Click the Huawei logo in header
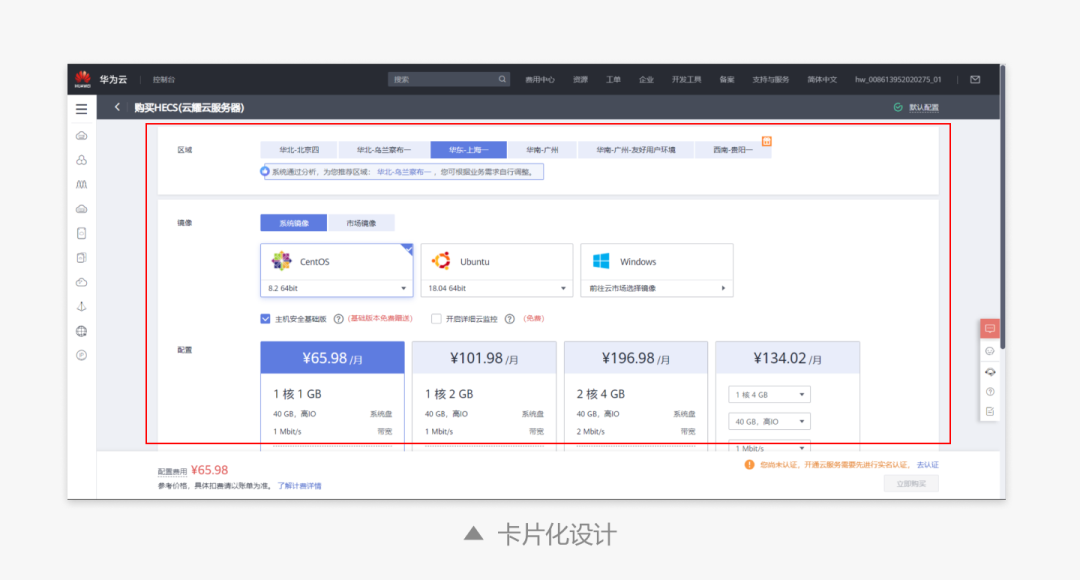The height and width of the screenshot is (580, 1080). click(x=83, y=79)
